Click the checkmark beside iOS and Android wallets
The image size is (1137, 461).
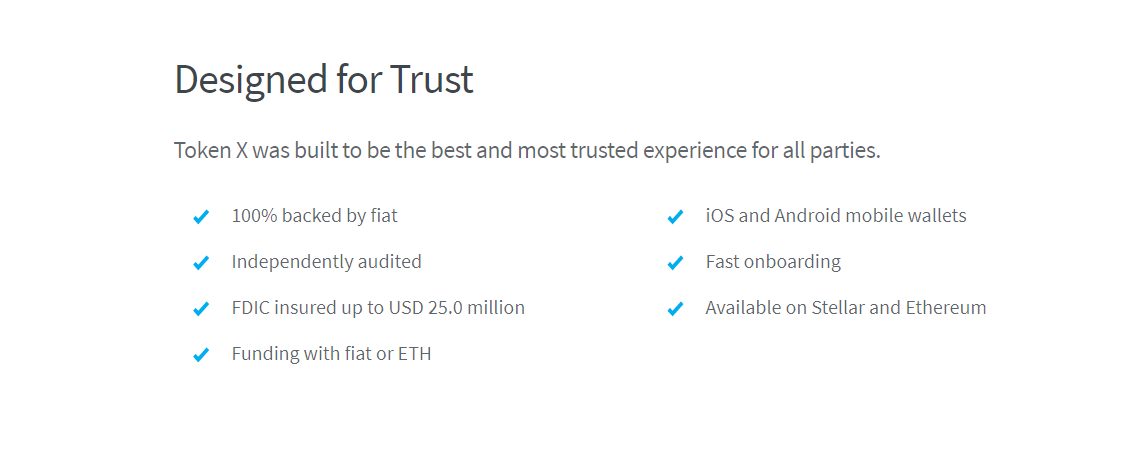pyautogui.click(x=675, y=217)
